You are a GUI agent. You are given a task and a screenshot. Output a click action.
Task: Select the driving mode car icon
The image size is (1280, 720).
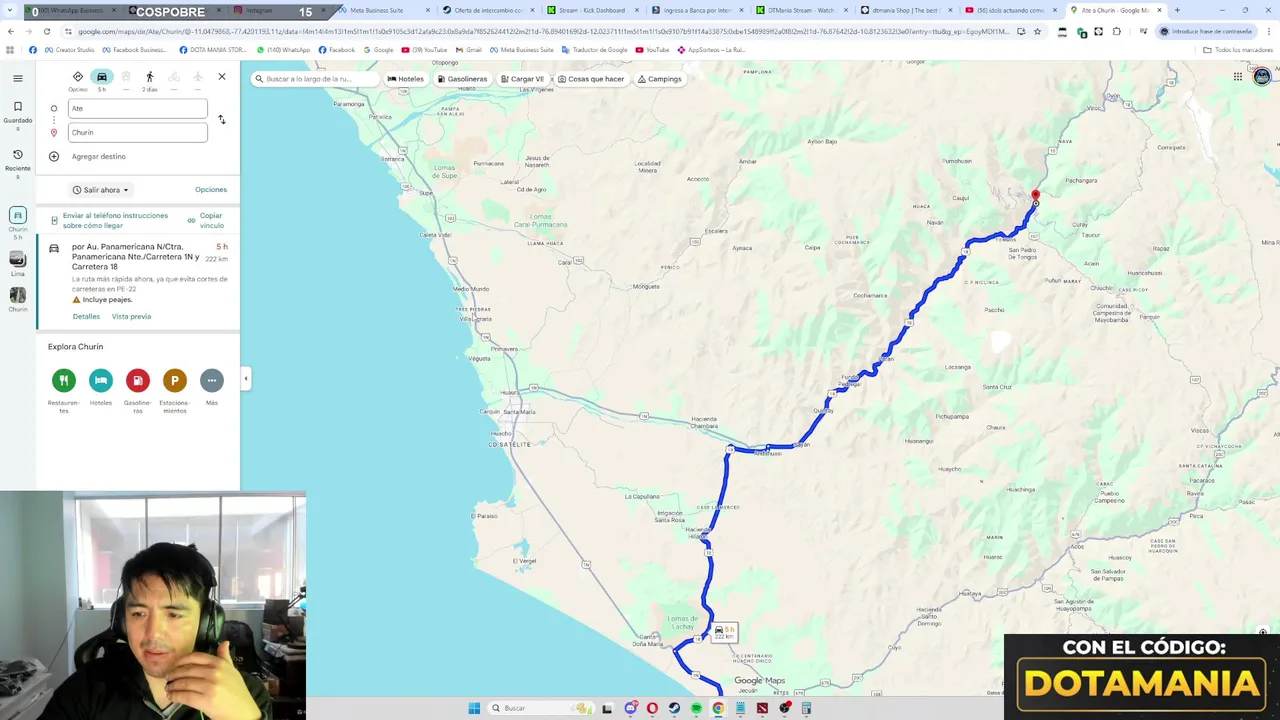pyautogui.click(x=101, y=77)
